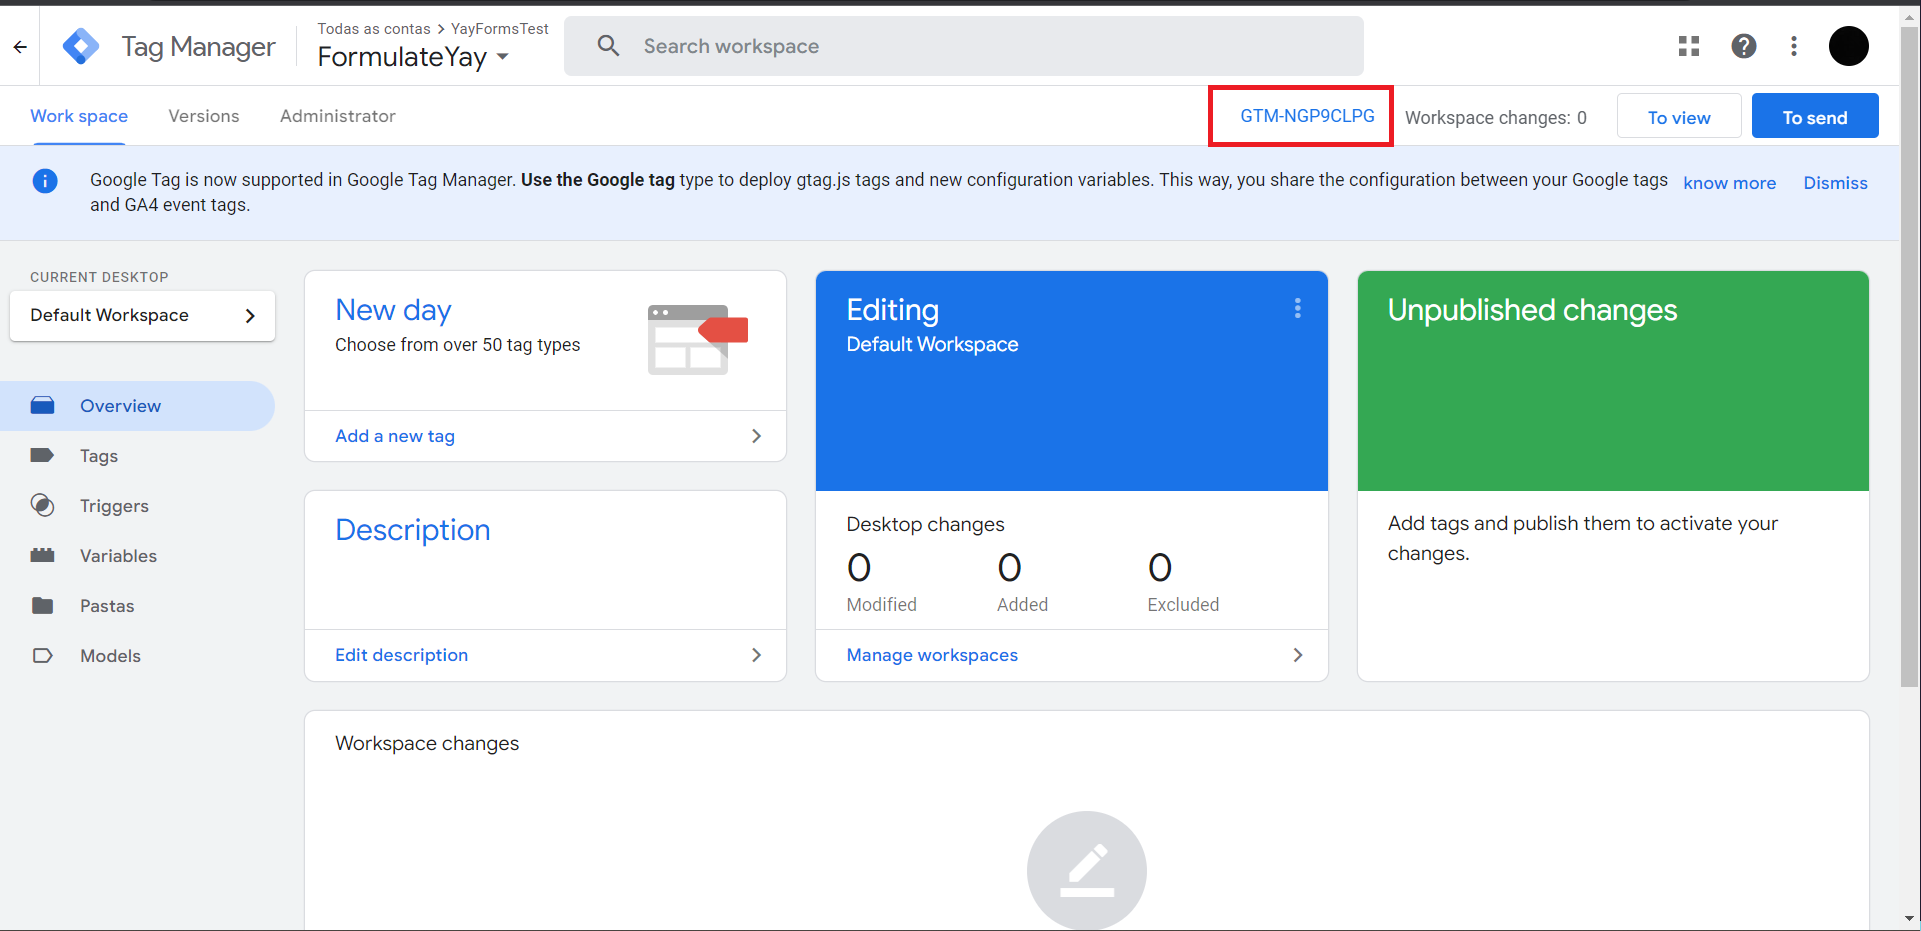Open the account avatar menu

tap(1849, 46)
